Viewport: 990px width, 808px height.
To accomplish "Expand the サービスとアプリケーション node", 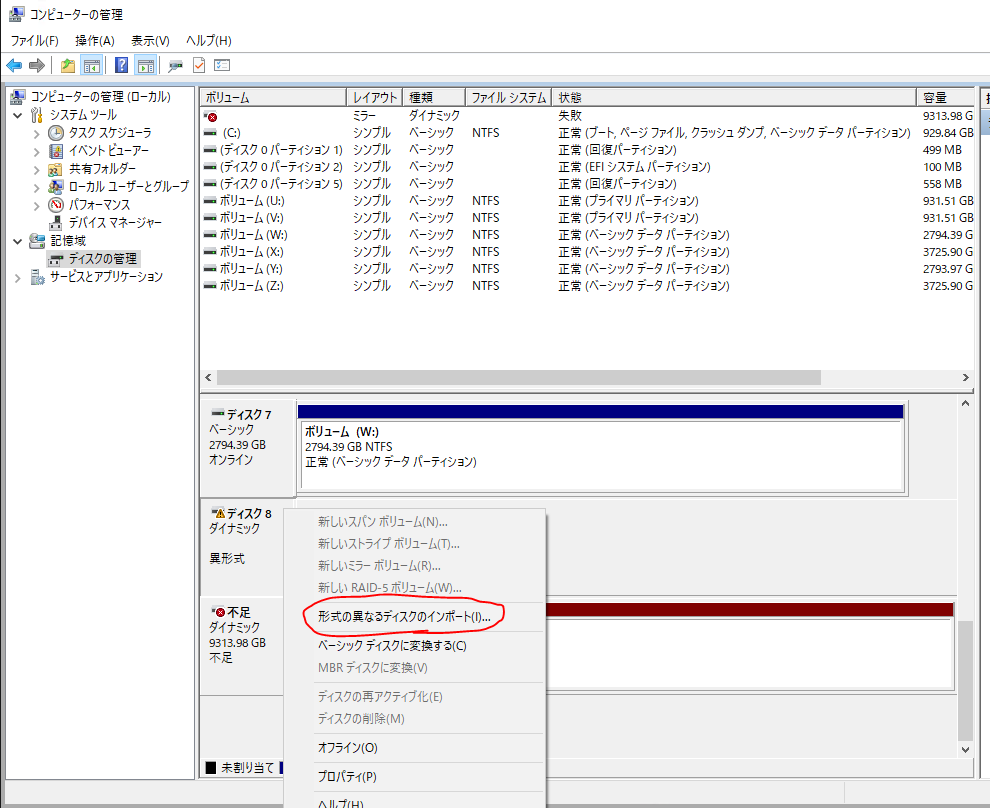I will click(18, 277).
